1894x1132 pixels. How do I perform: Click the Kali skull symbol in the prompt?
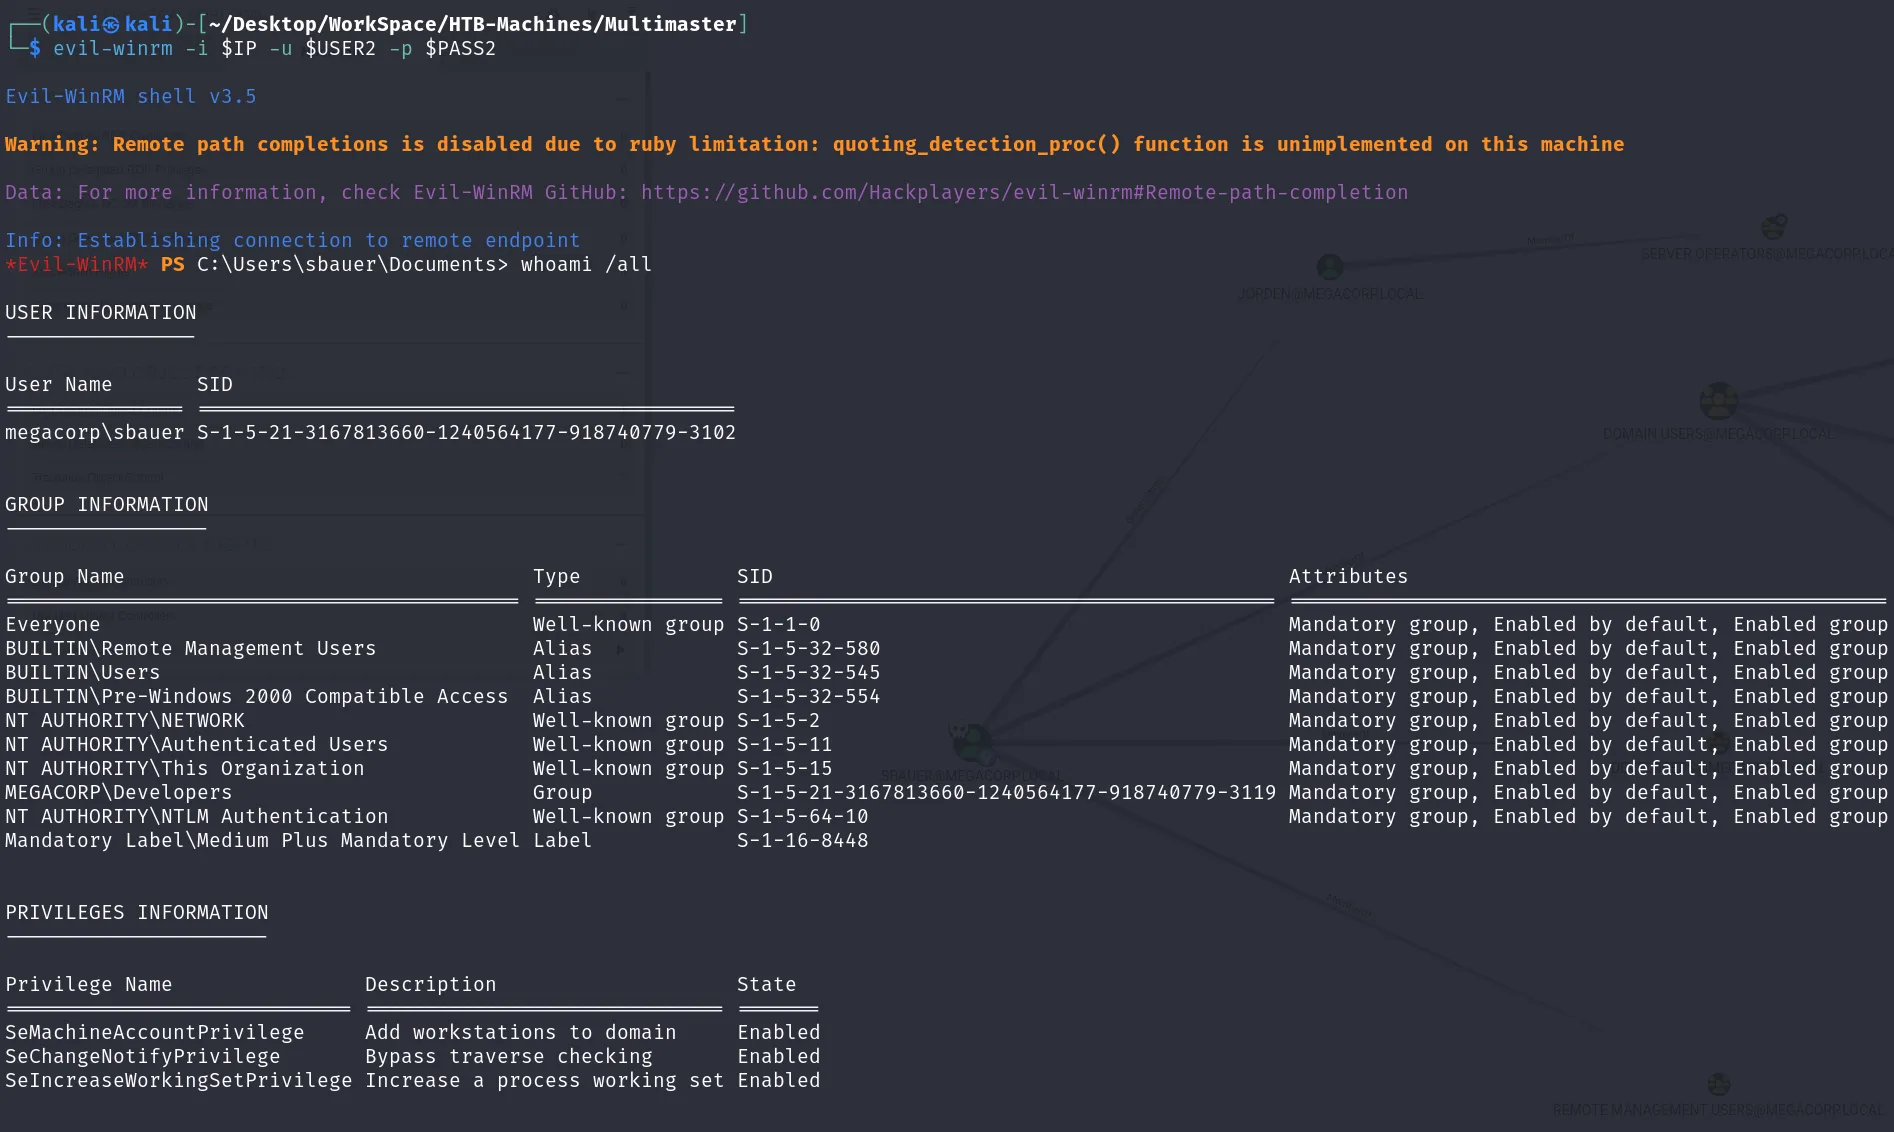(x=110, y=25)
